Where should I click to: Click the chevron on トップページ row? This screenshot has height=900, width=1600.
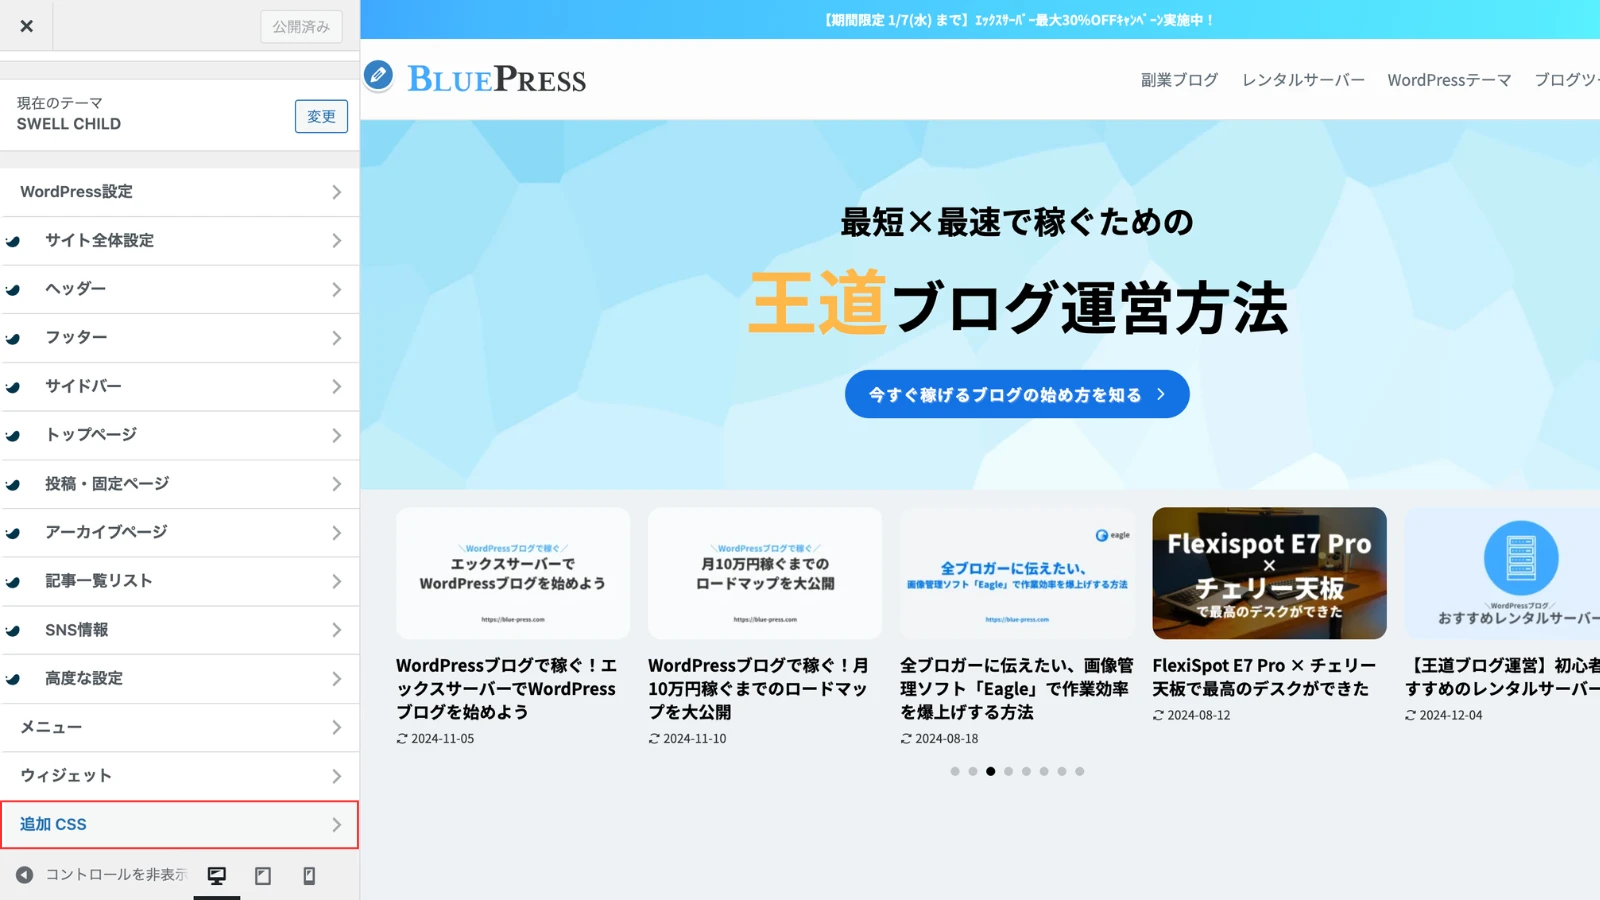(337, 435)
